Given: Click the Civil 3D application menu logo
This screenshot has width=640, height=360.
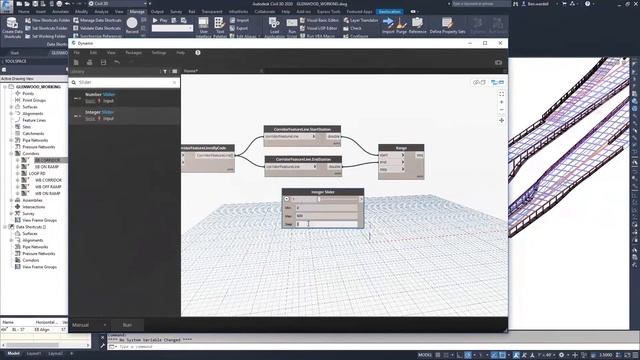Looking at the screenshot, I should click(x=7, y=6).
